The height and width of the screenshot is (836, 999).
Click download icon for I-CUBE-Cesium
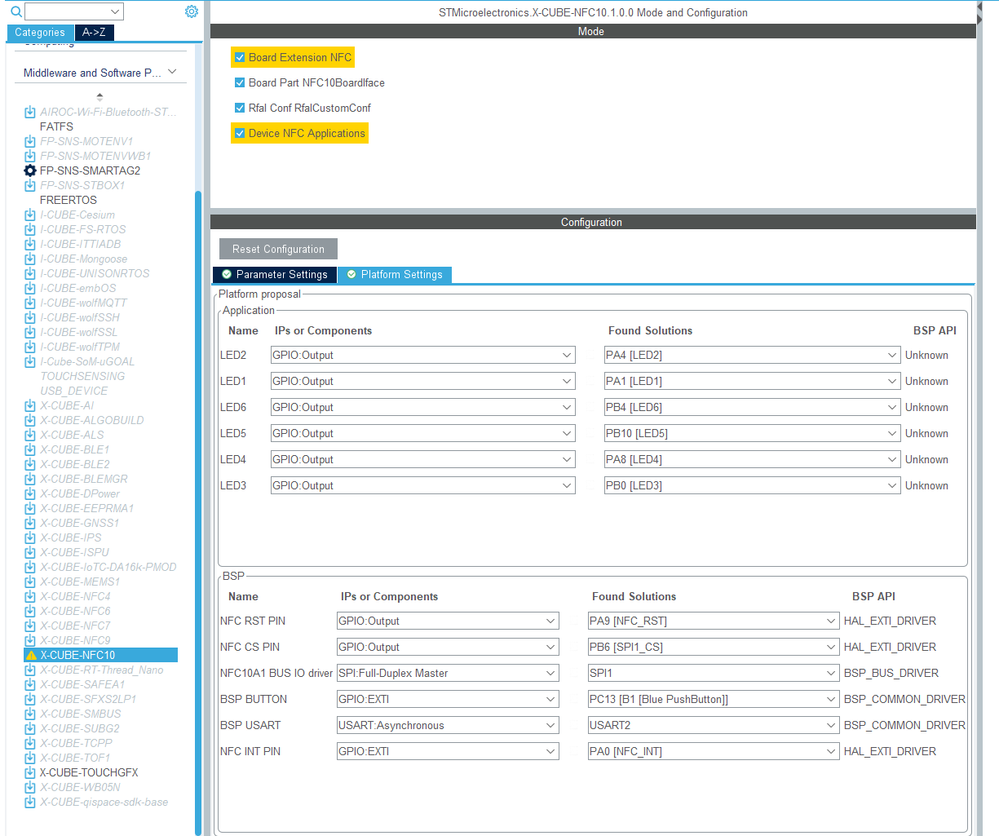[x=30, y=215]
